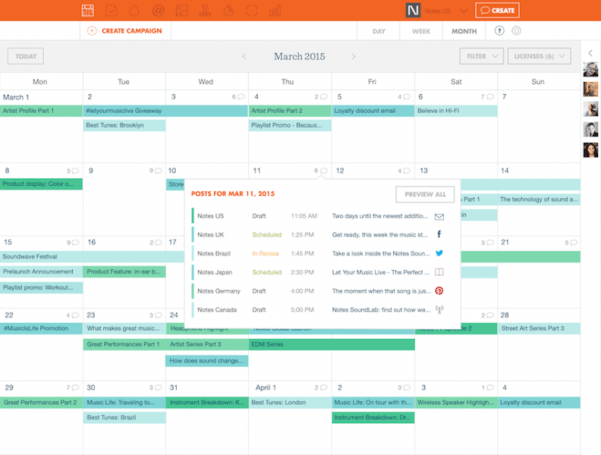Image resolution: width=601 pixels, height=455 pixels.
Task: Switch to the Day view tab
Action: pyautogui.click(x=379, y=31)
